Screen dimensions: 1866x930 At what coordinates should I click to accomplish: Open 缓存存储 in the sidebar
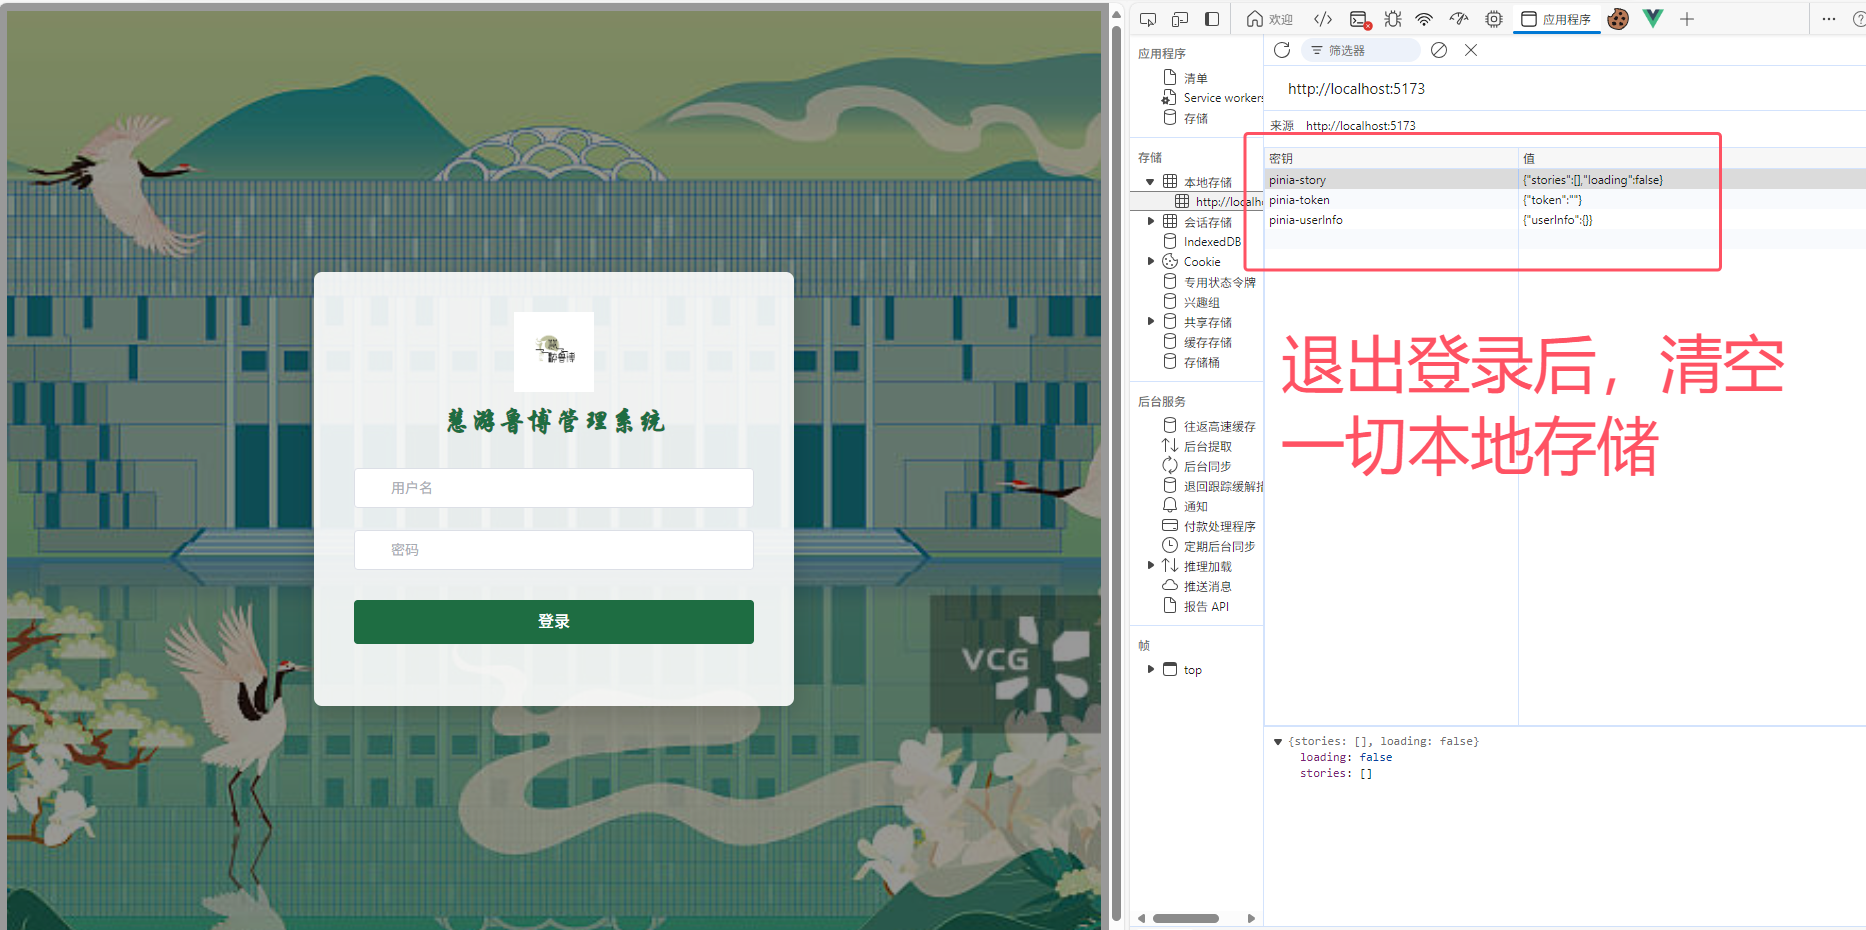(1207, 342)
